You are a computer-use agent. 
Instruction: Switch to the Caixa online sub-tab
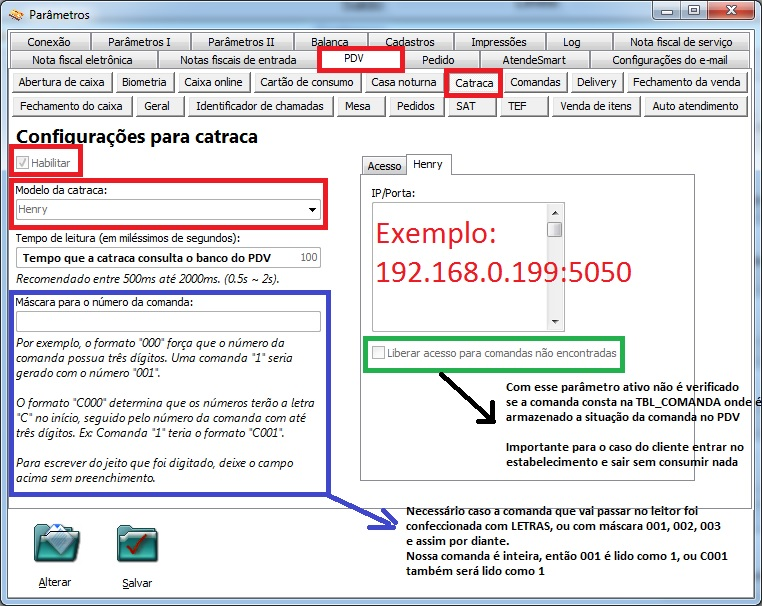coord(213,82)
